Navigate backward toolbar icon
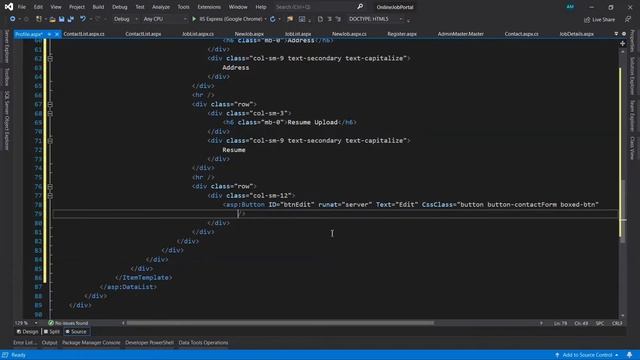 tap(13, 19)
